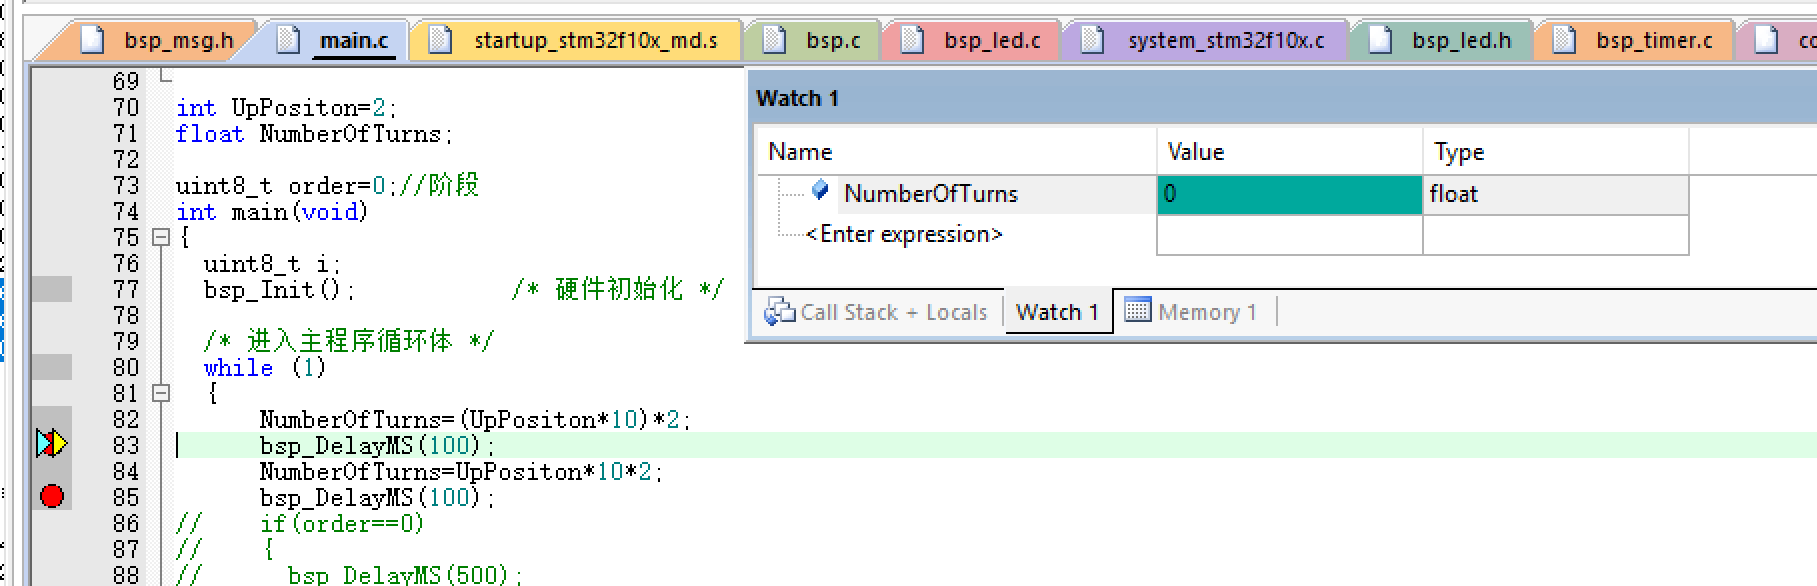Click the bsp_led.h tab file icon
Image resolution: width=1817 pixels, height=586 pixels.
pos(1380,40)
